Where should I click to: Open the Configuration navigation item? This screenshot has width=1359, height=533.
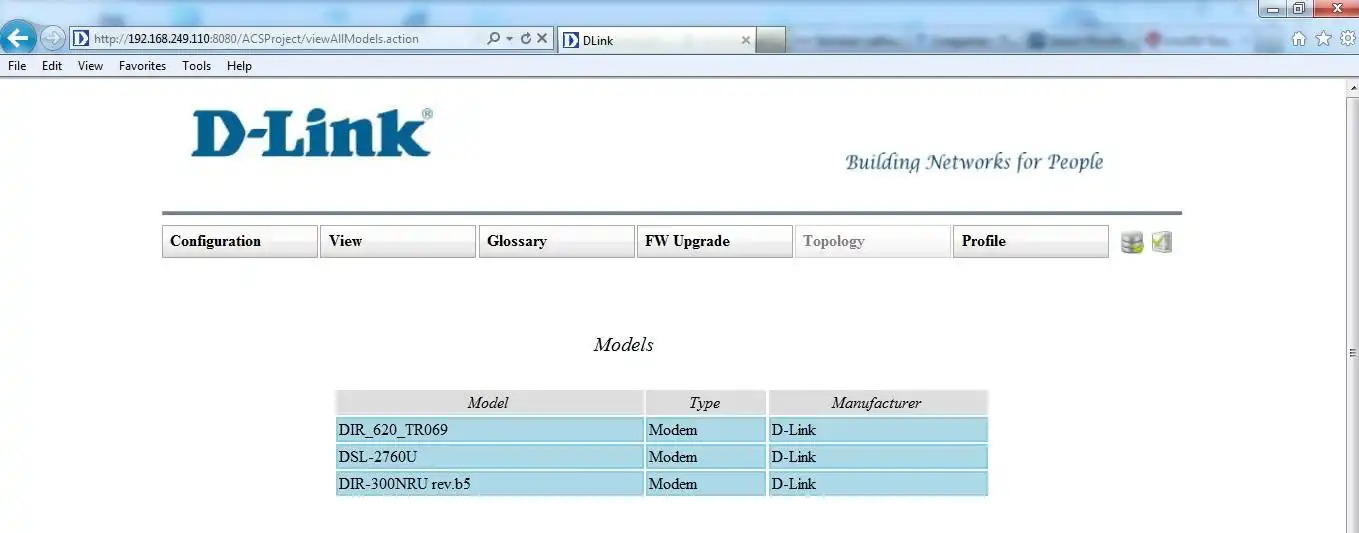click(x=240, y=241)
